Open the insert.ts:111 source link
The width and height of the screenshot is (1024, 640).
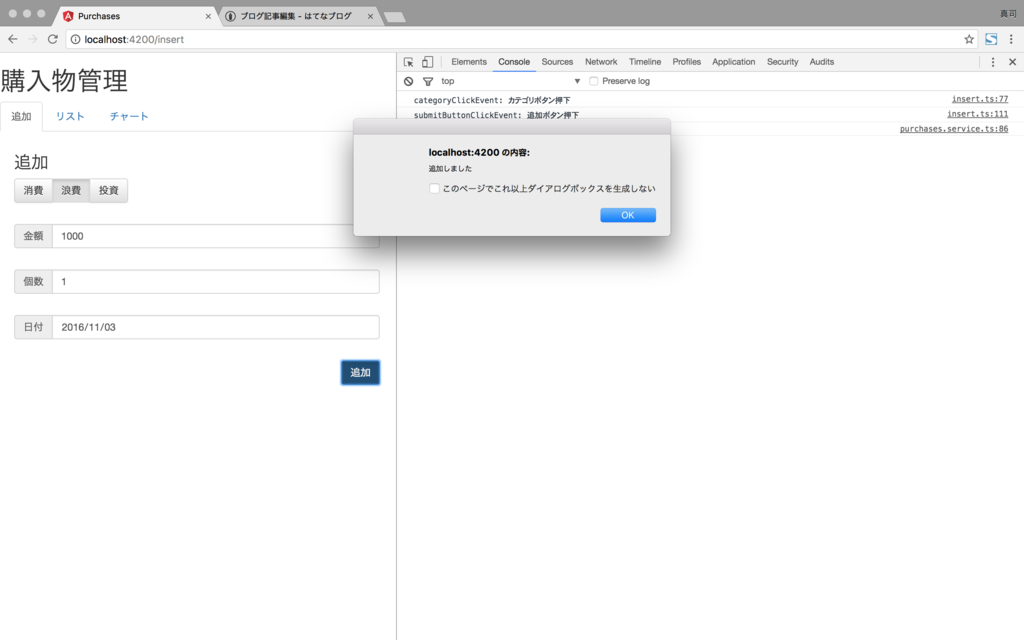click(978, 114)
